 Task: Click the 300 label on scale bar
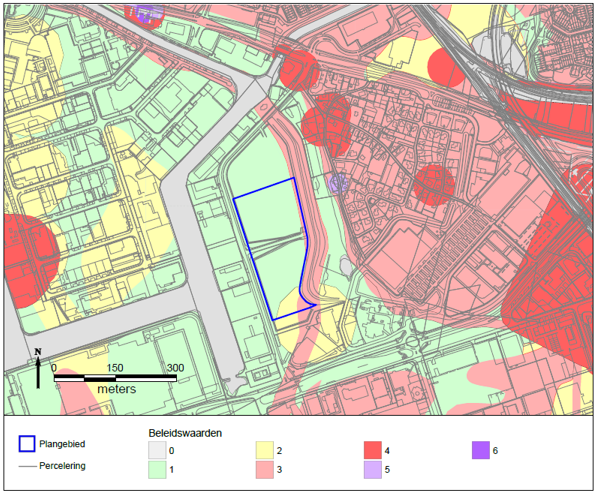pyautogui.click(x=175, y=368)
